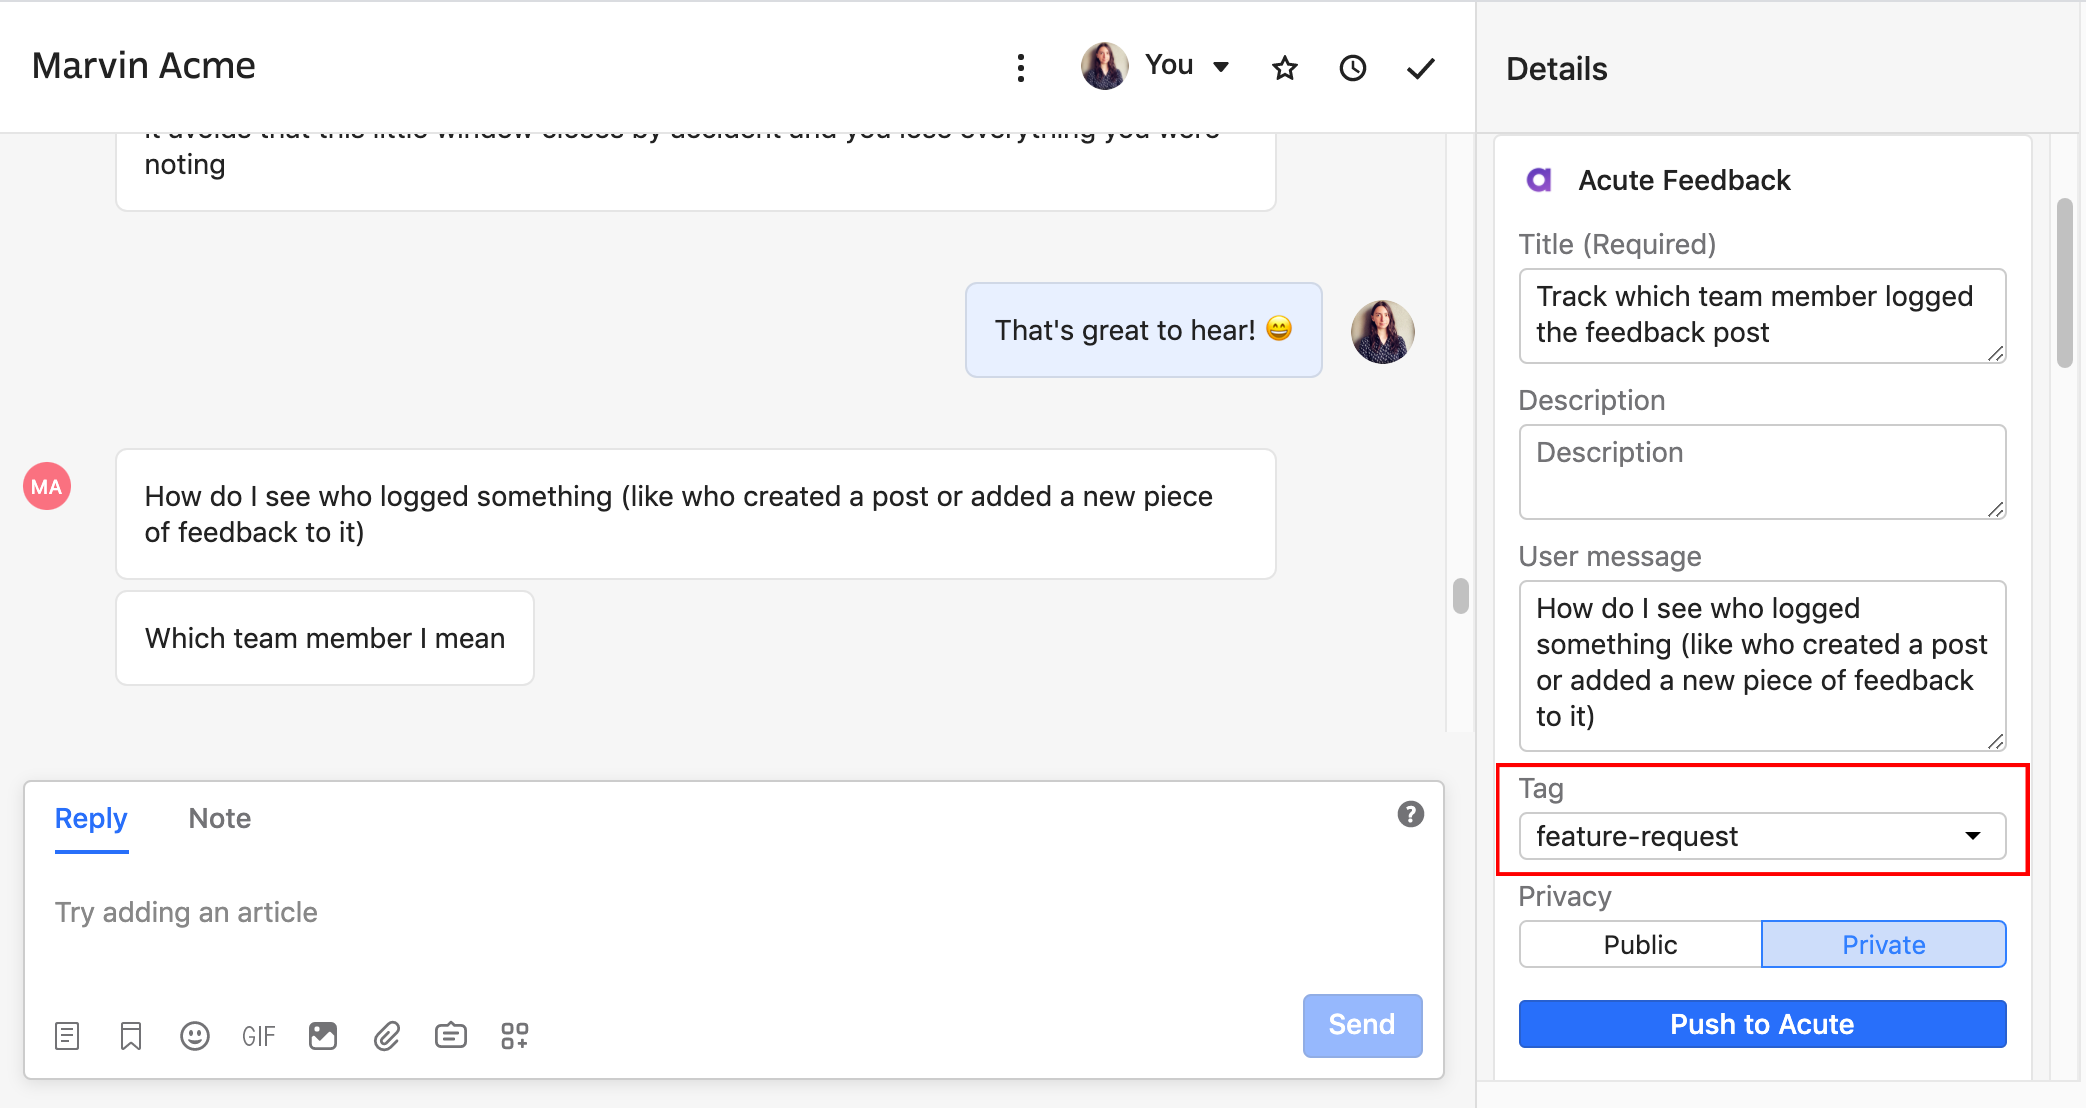2086x1108 pixels.
Task: Switch Privacy setting to Private
Action: (1885, 944)
